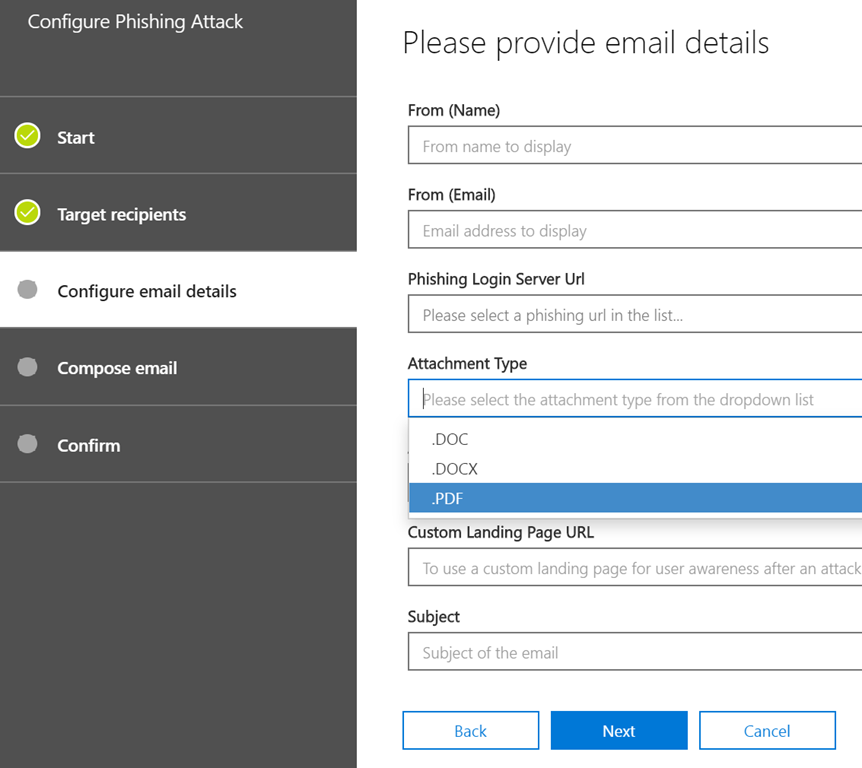Click into the From (Email) field
Screen dimensions: 862x768
tap(635, 231)
